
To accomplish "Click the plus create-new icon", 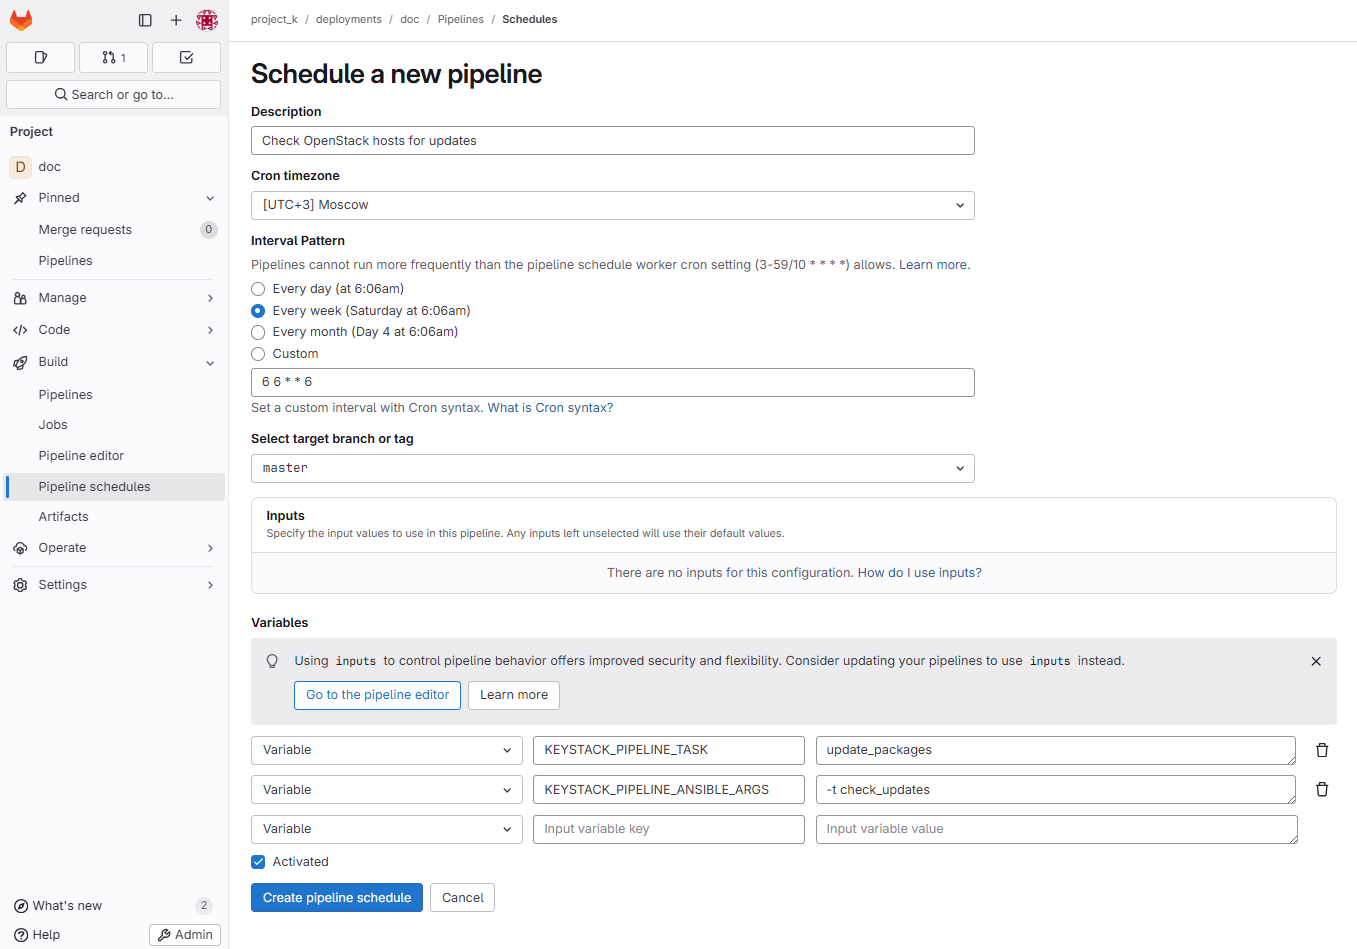I will tap(176, 20).
